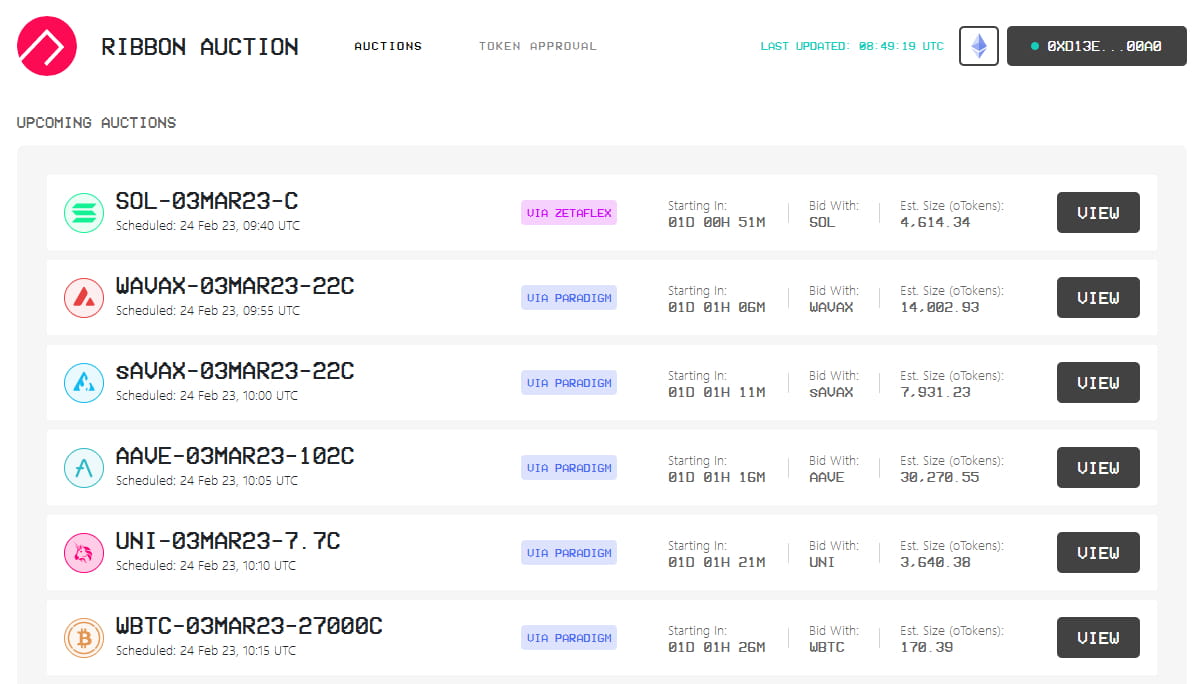Click starting countdown 01D 01H 11M

pos(717,393)
